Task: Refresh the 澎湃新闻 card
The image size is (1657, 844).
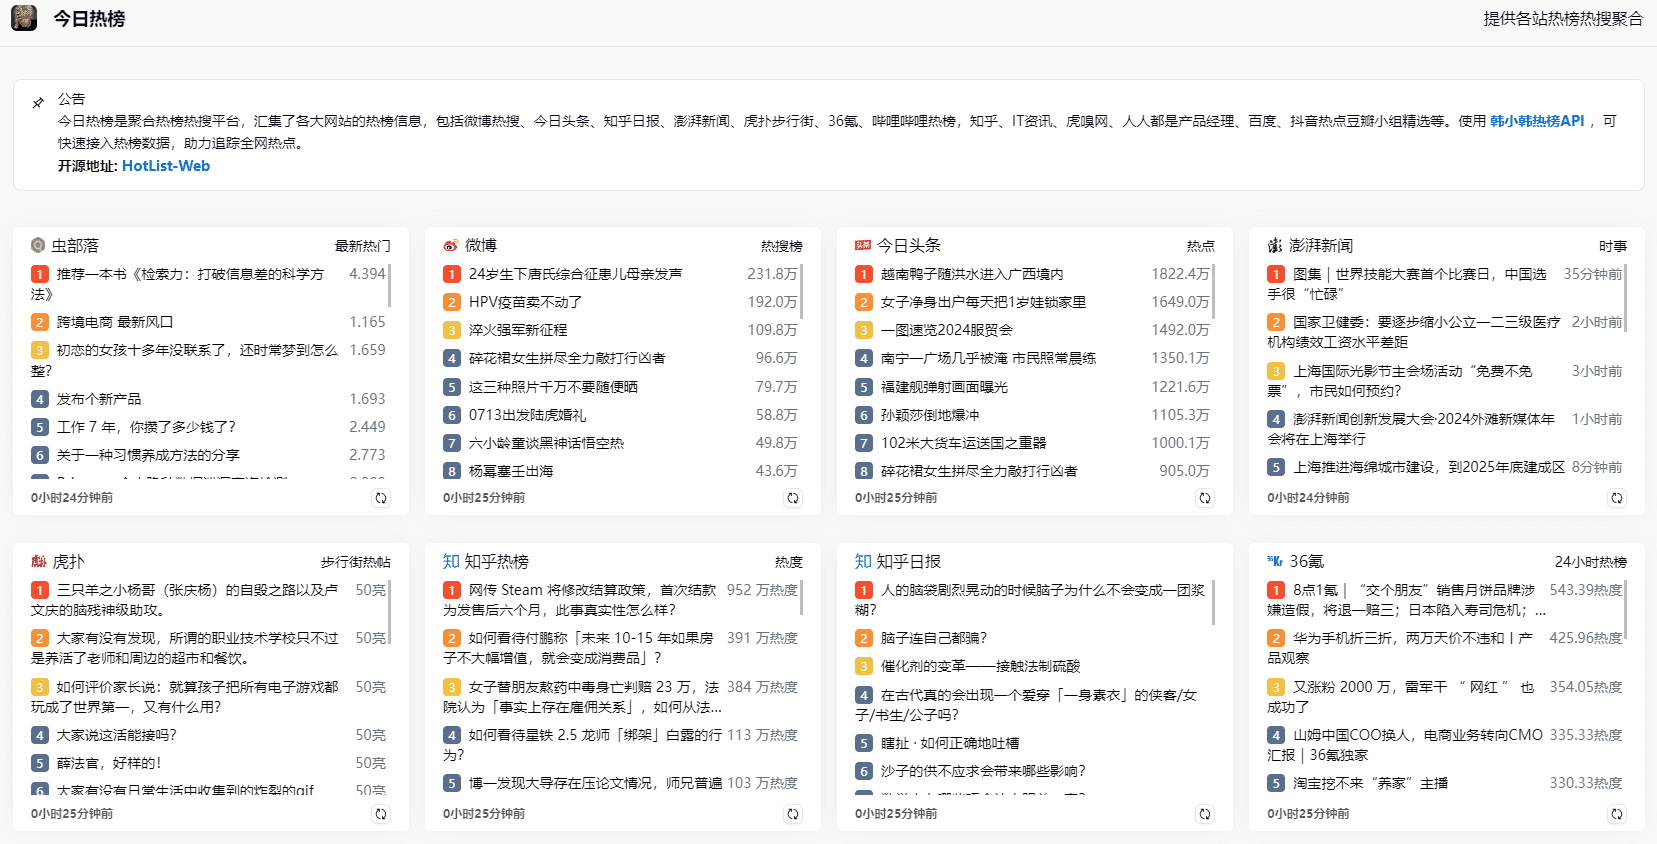Action: click(x=1616, y=498)
